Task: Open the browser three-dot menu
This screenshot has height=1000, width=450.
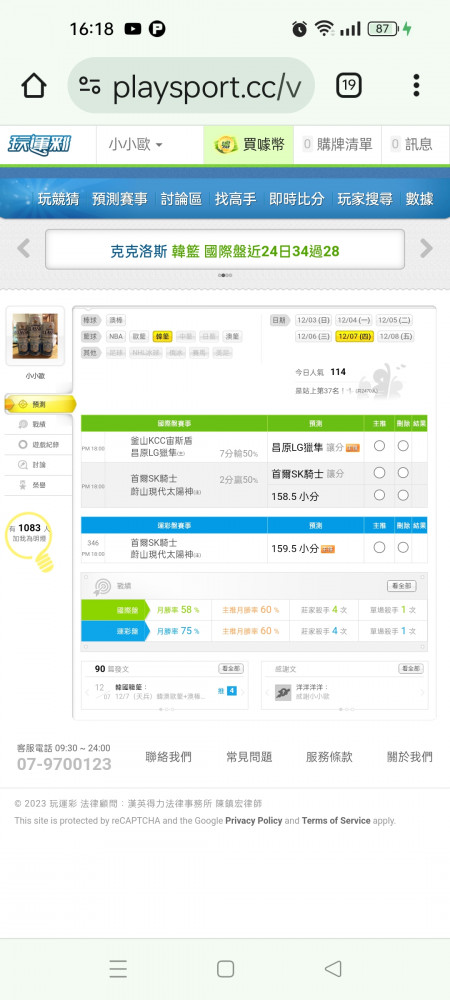Action: point(416,85)
